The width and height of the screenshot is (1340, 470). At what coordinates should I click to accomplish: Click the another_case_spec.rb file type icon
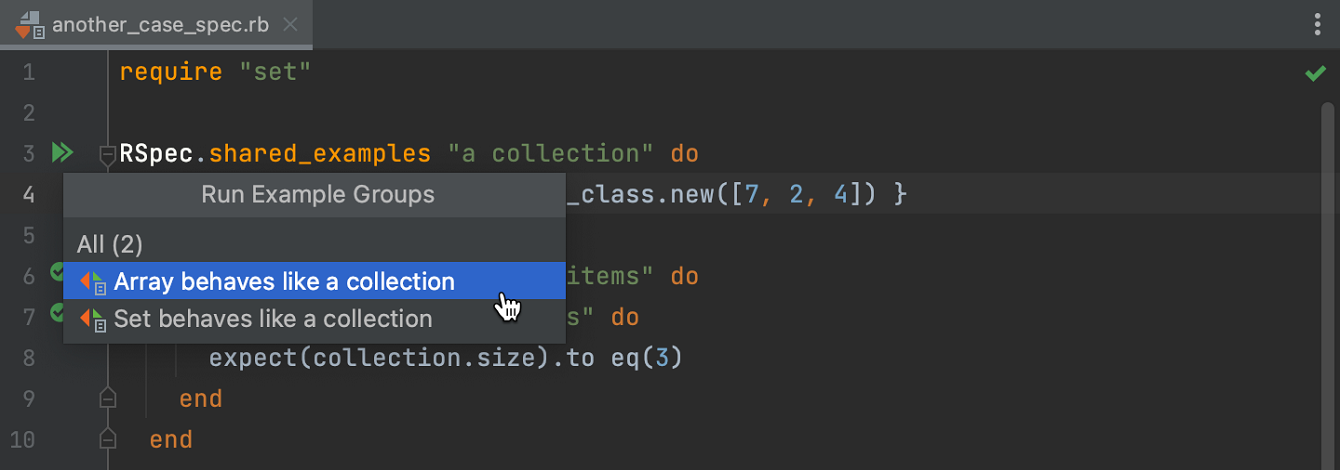(30, 25)
